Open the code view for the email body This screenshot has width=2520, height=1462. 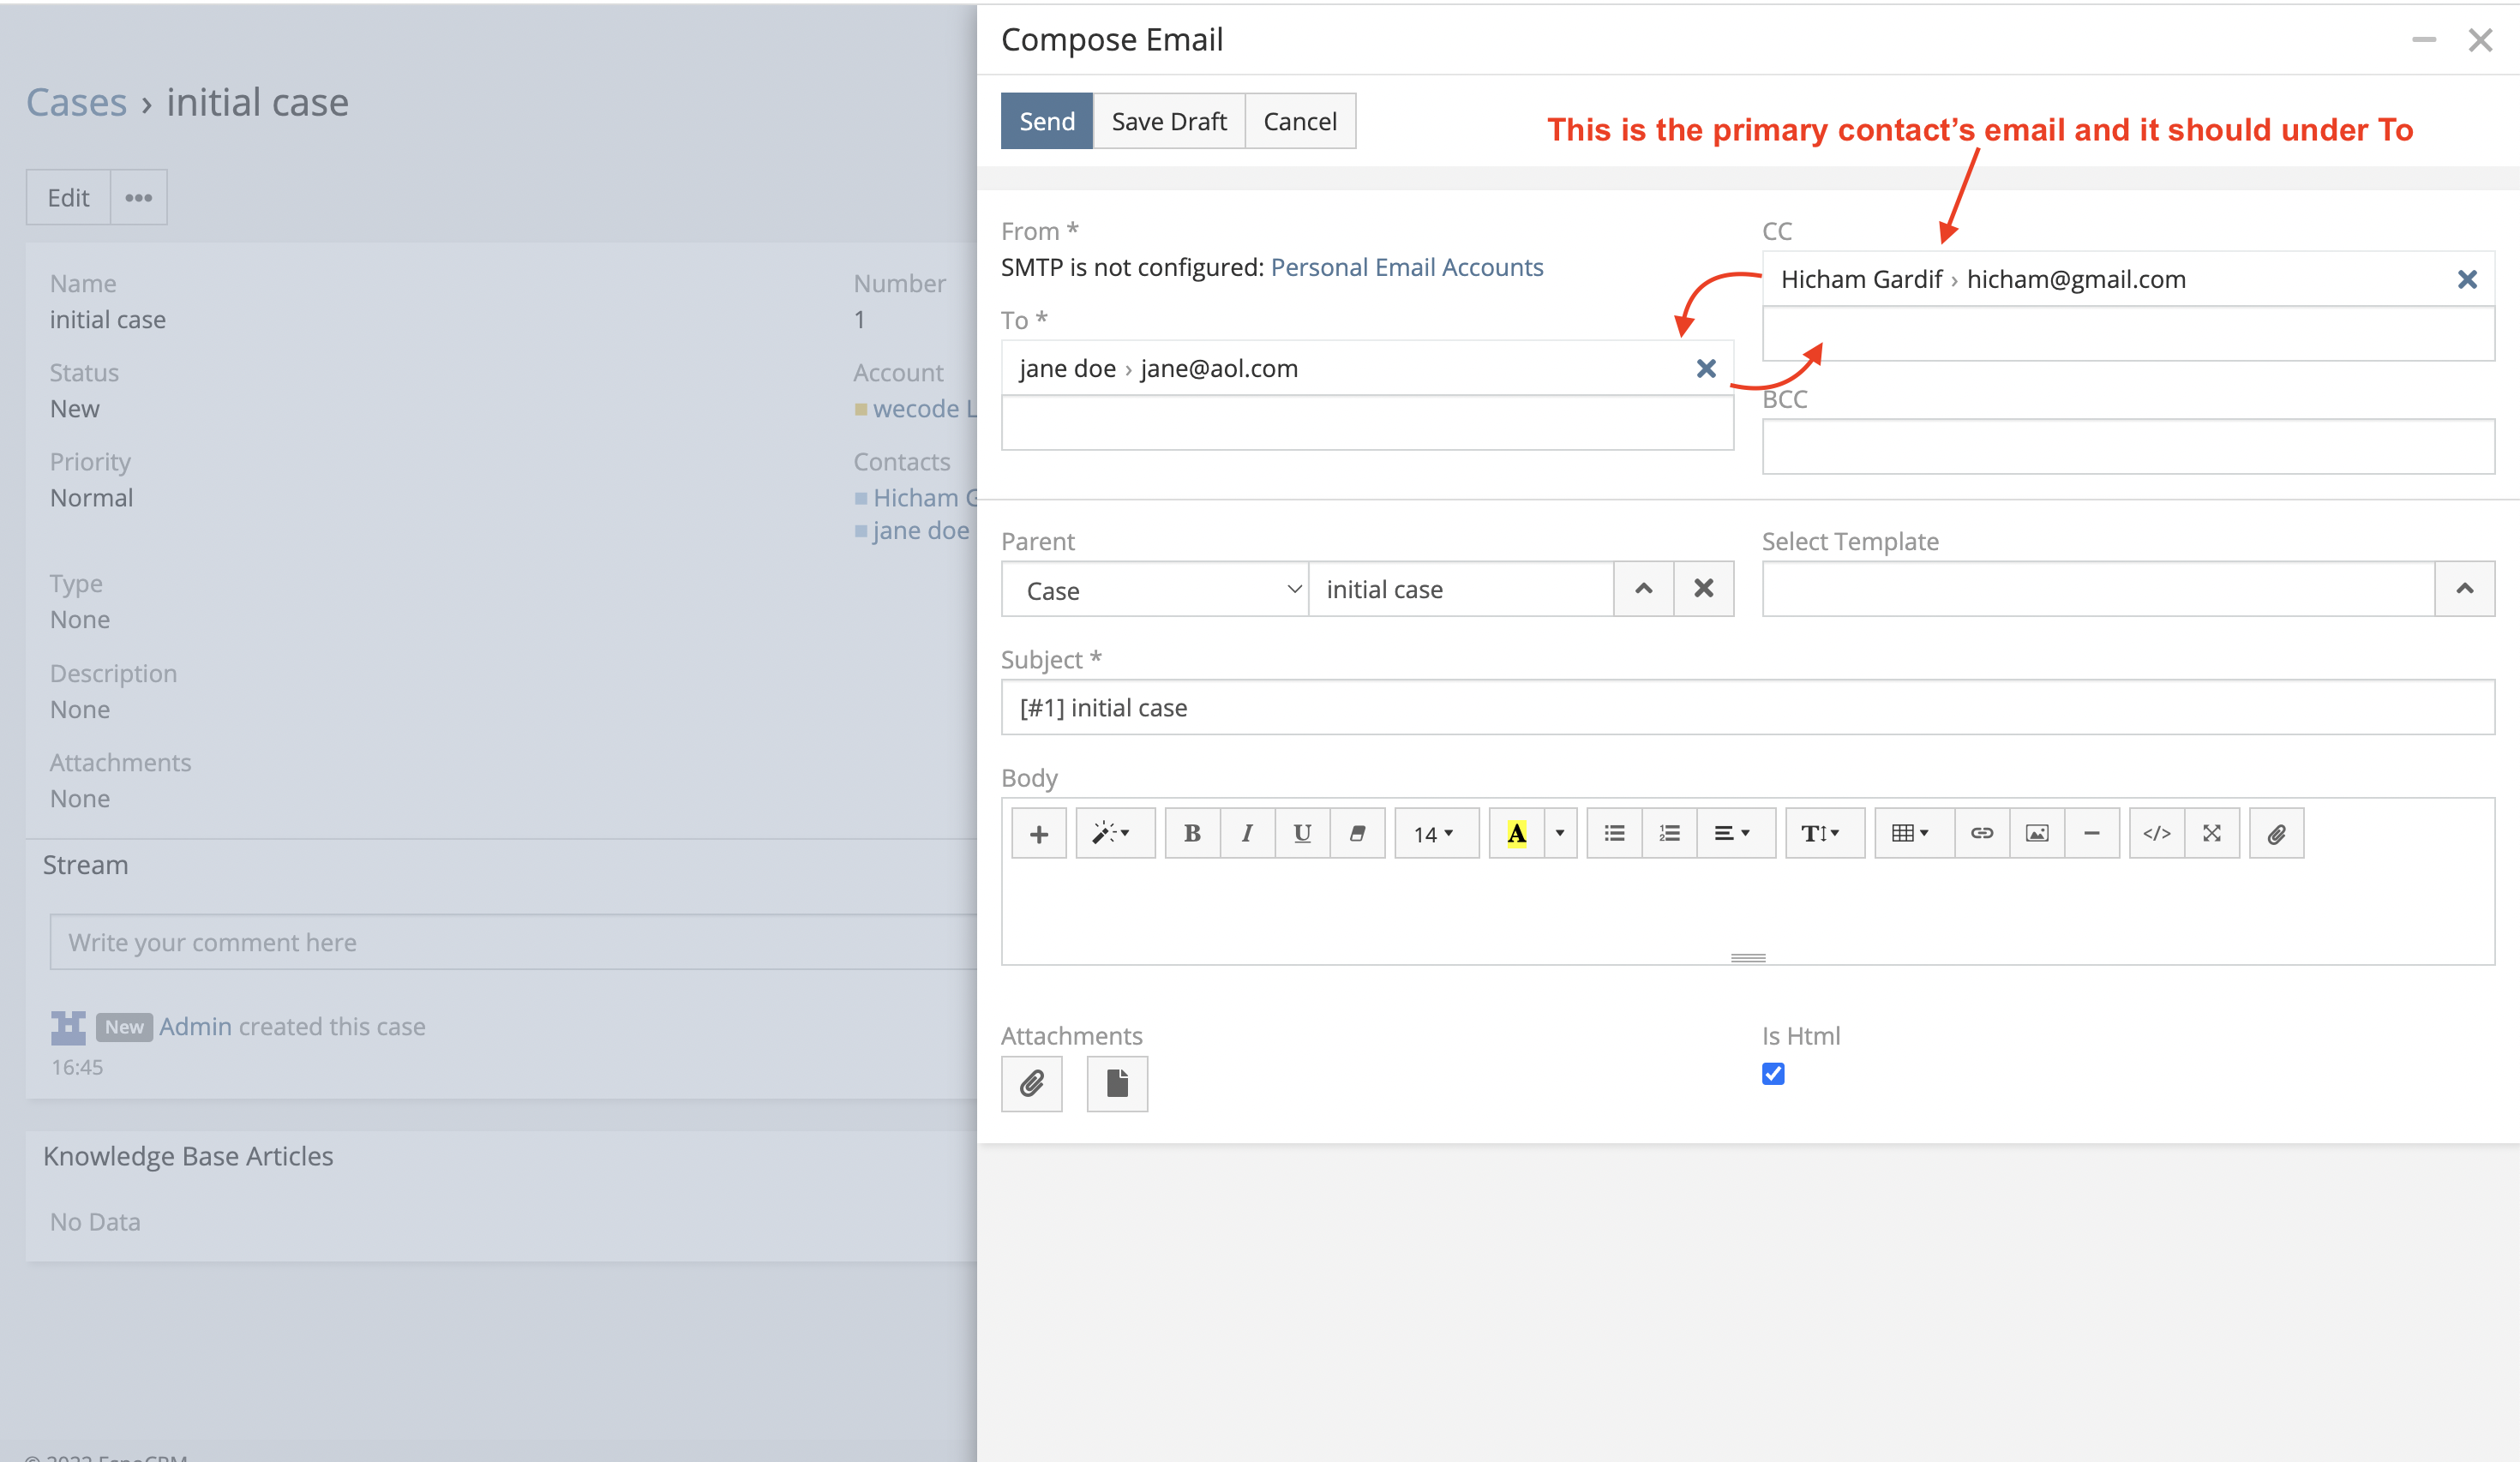(x=2156, y=832)
